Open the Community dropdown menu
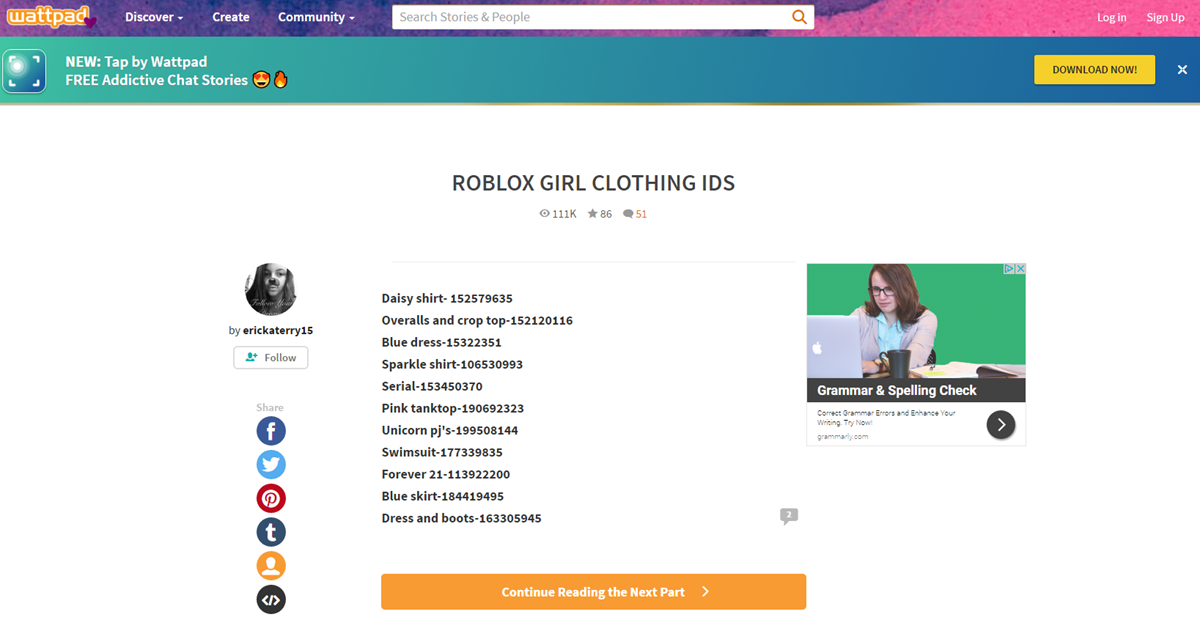The image size is (1200, 617). click(316, 17)
